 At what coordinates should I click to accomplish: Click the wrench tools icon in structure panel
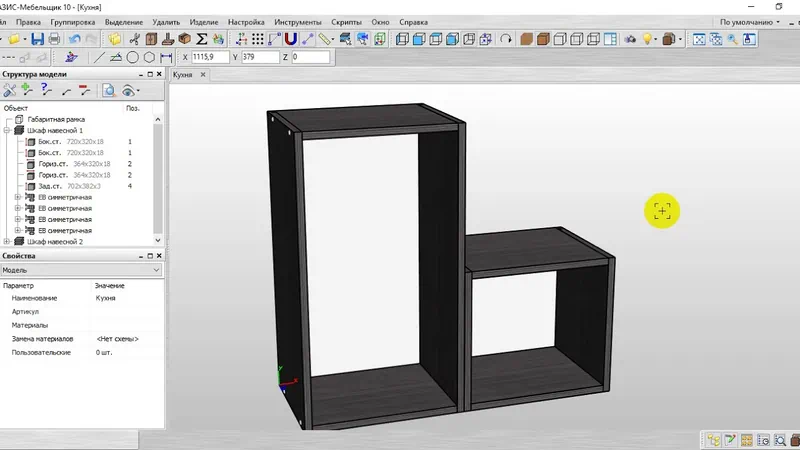pos(9,91)
